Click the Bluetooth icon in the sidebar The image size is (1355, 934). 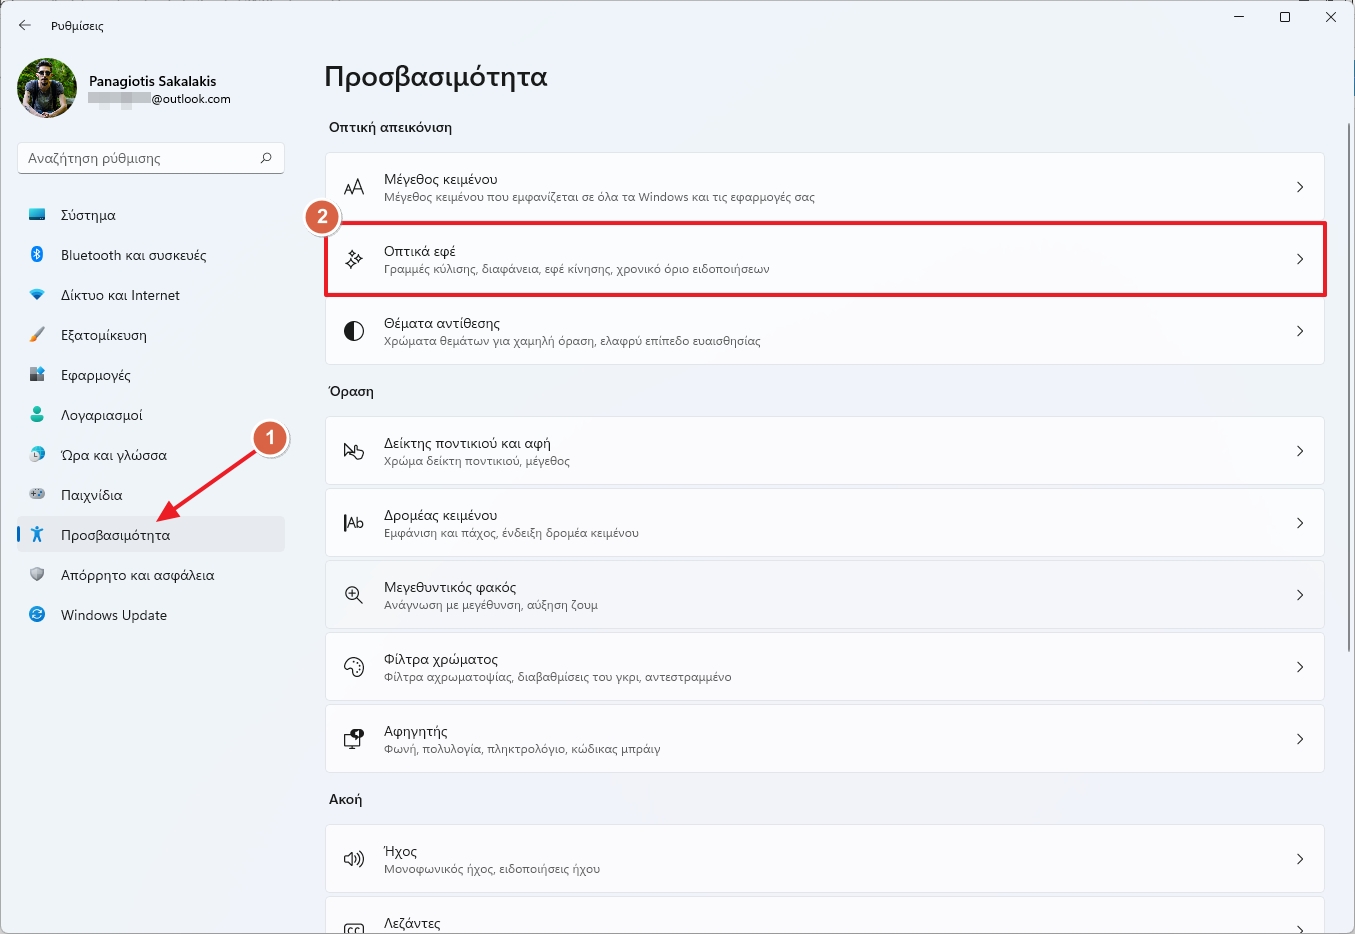click(37, 255)
